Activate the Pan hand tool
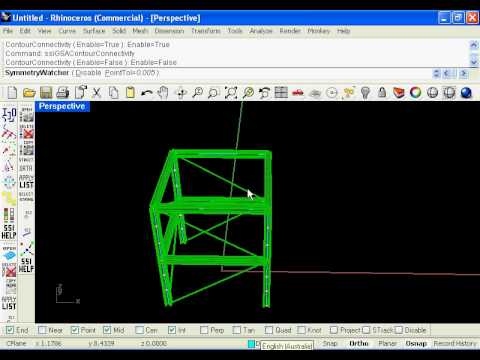 tap(163, 92)
